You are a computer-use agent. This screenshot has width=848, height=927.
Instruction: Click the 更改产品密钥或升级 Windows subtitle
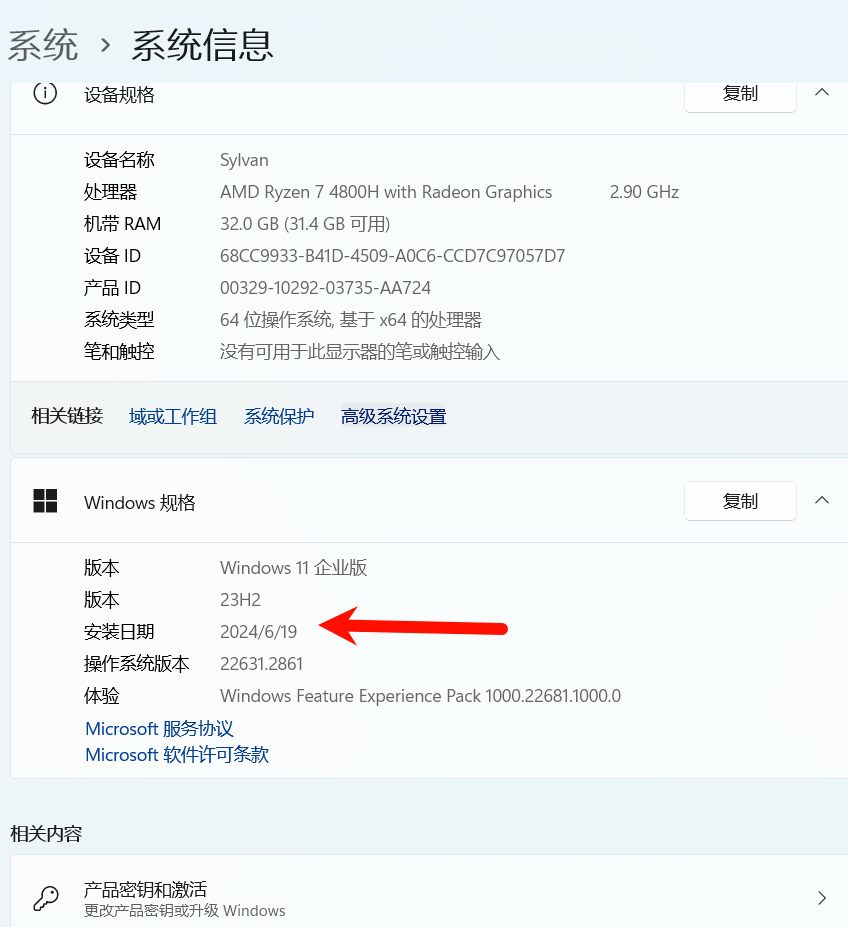(x=185, y=910)
